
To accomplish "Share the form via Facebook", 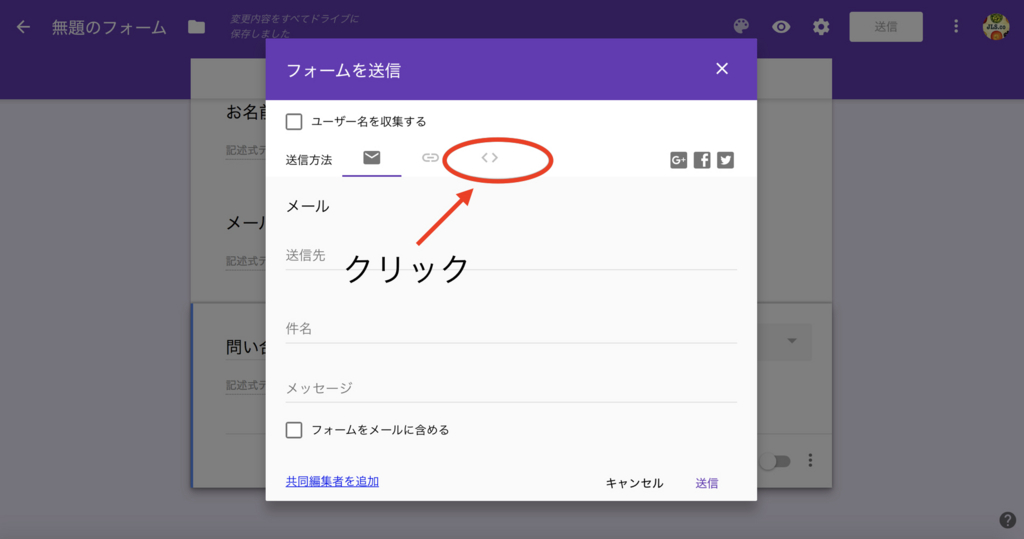I will click(702, 160).
